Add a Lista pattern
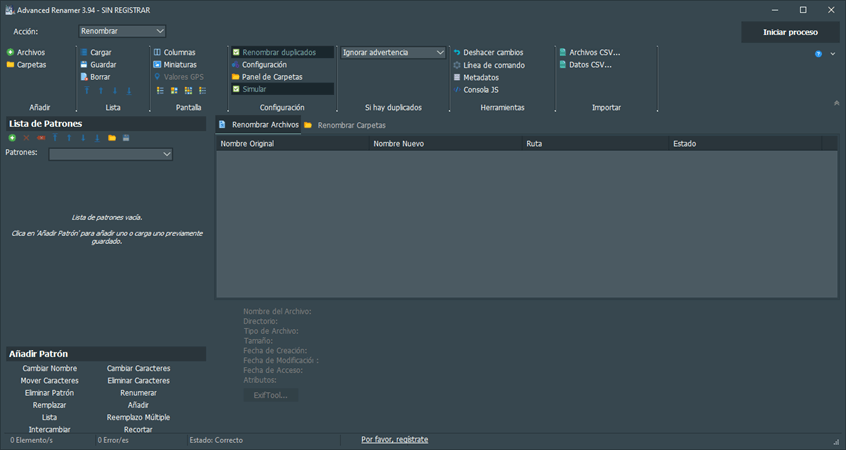This screenshot has width=846, height=450. pyautogui.click(x=50, y=418)
